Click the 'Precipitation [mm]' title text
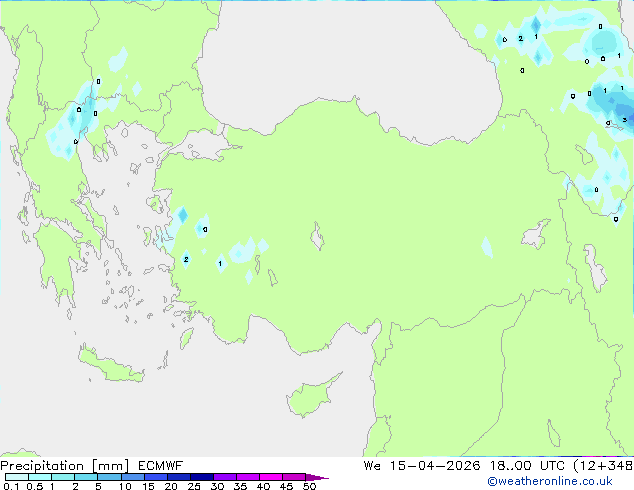Screen dimensions: 634x490 (x=65, y=466)
